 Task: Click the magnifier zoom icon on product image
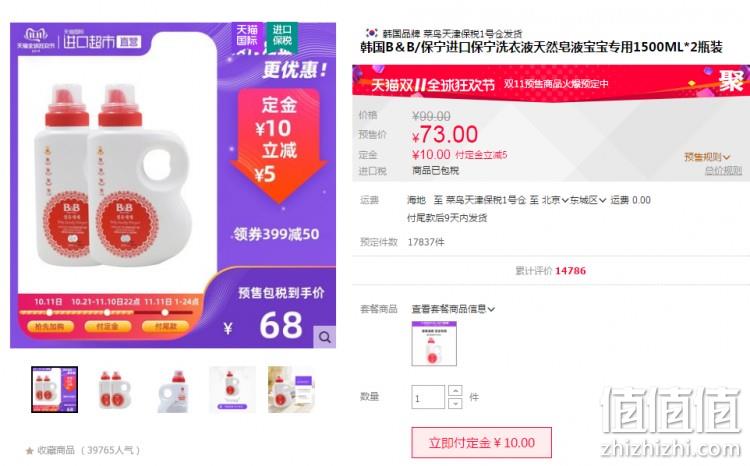pos(325,337)
